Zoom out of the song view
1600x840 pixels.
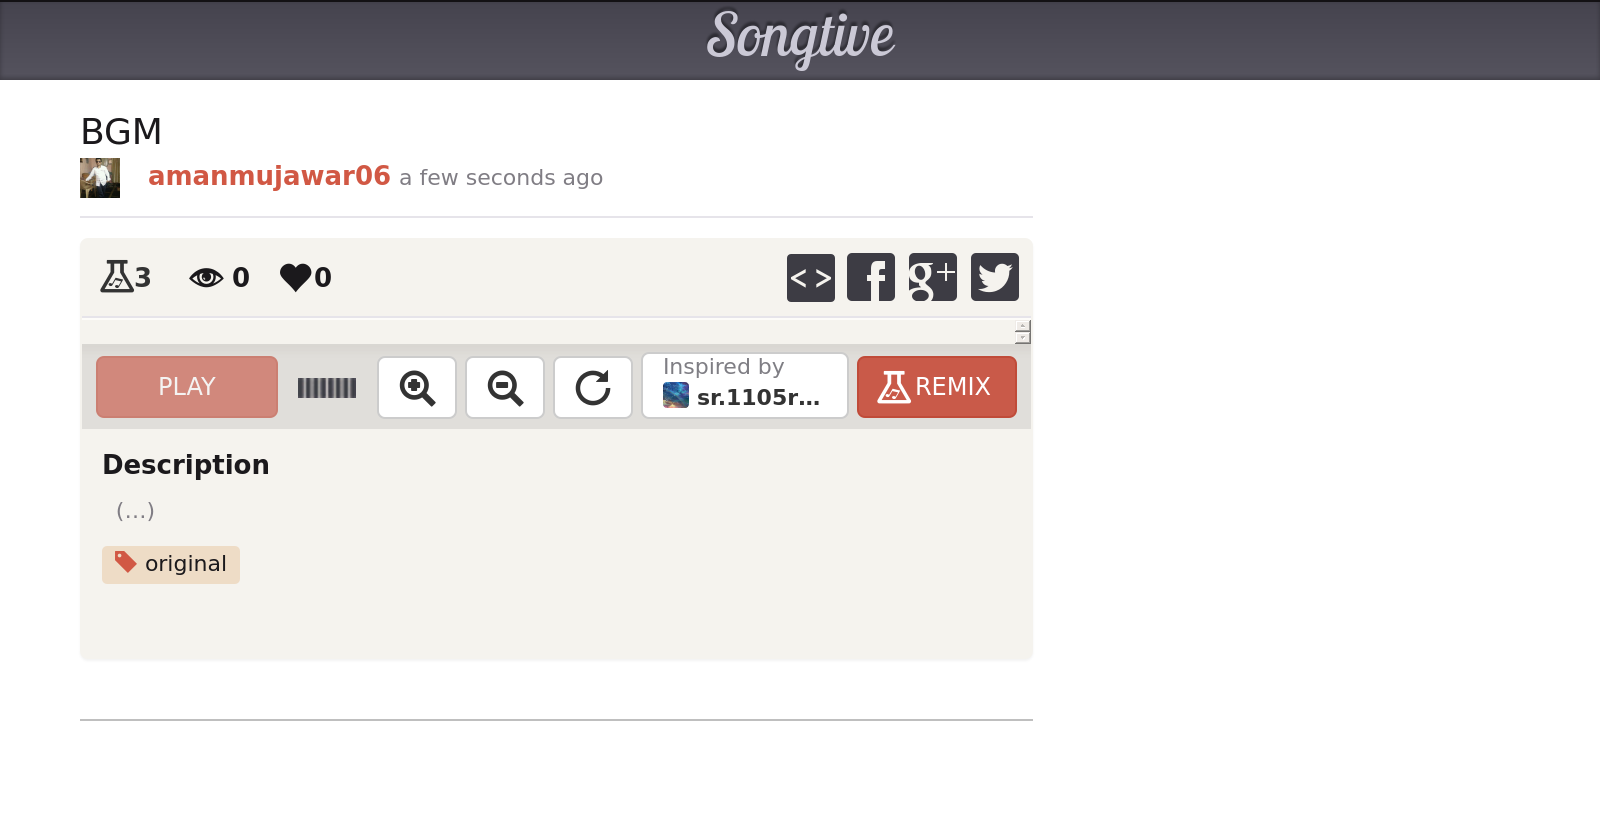(505, 388)
